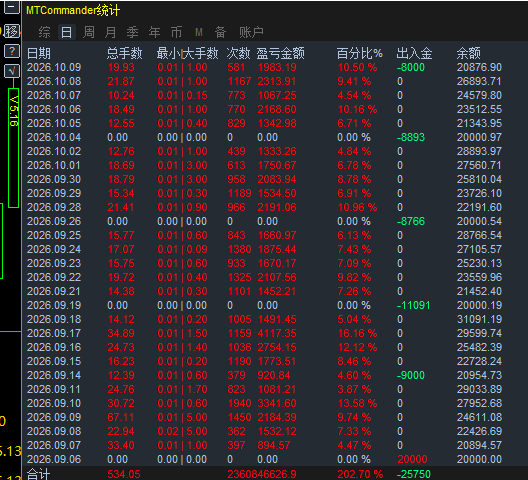Click date 2026.10.06
This screenshot has height=480, width=528.
point(54,109)
